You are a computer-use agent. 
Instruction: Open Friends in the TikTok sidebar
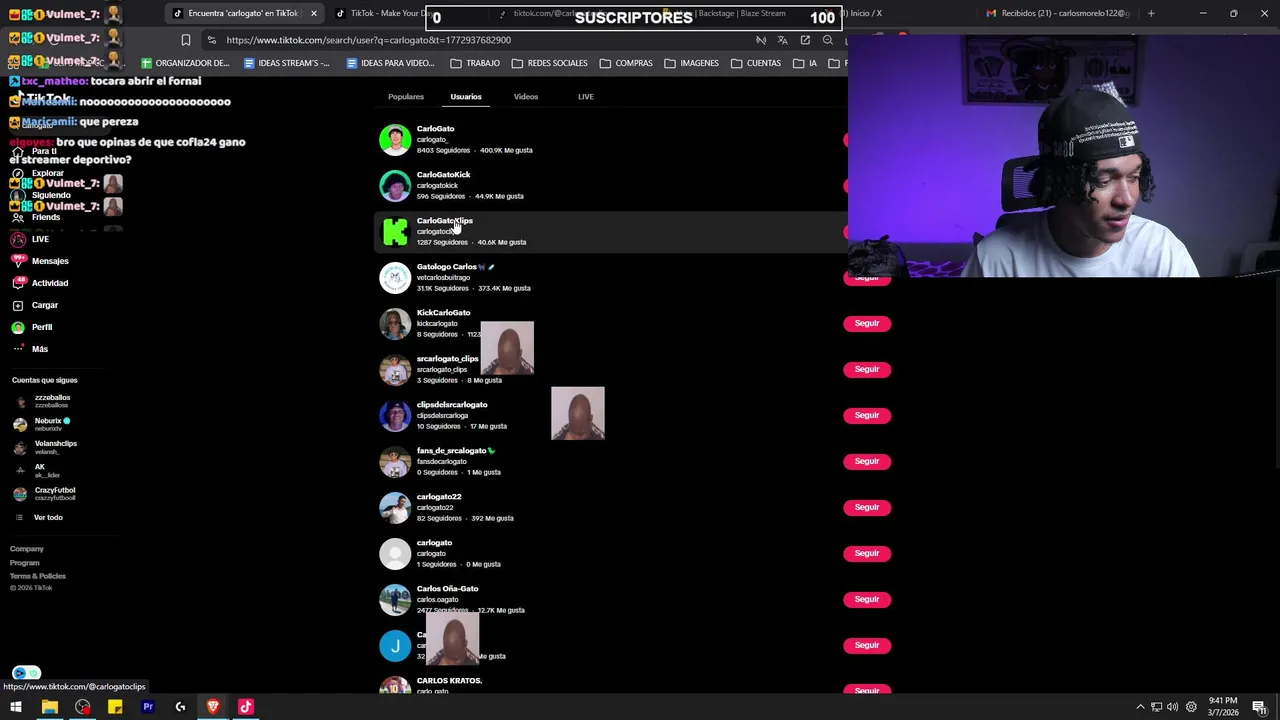tap(36, 217)
